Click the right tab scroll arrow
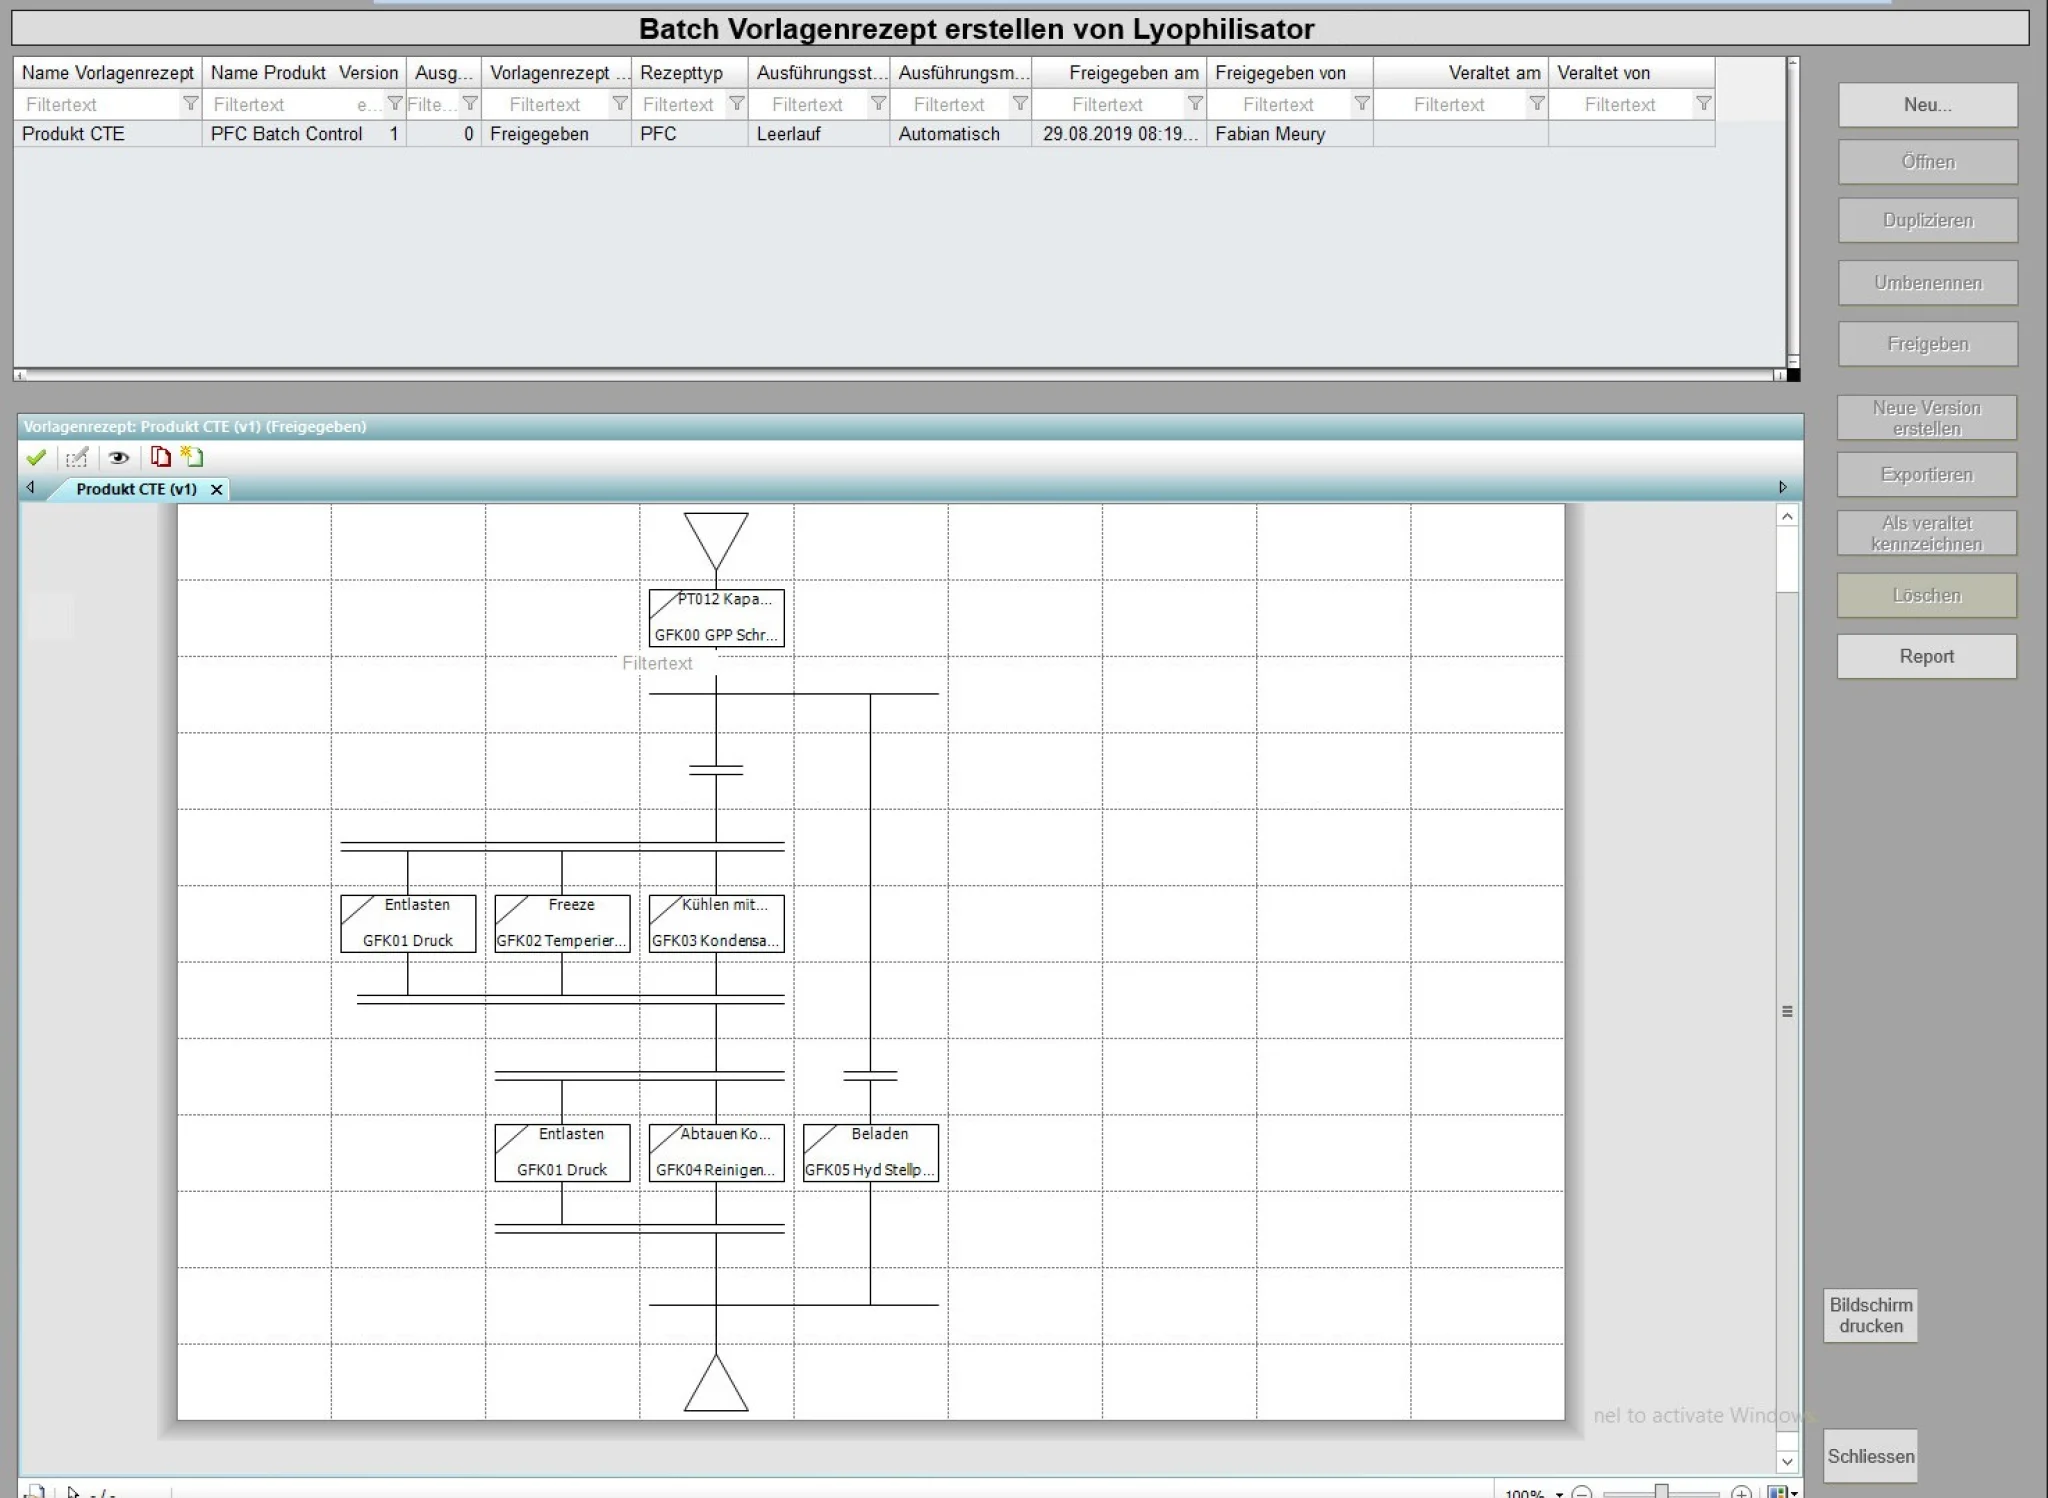2048x1498 pixels. click(x=1782, y=488)
